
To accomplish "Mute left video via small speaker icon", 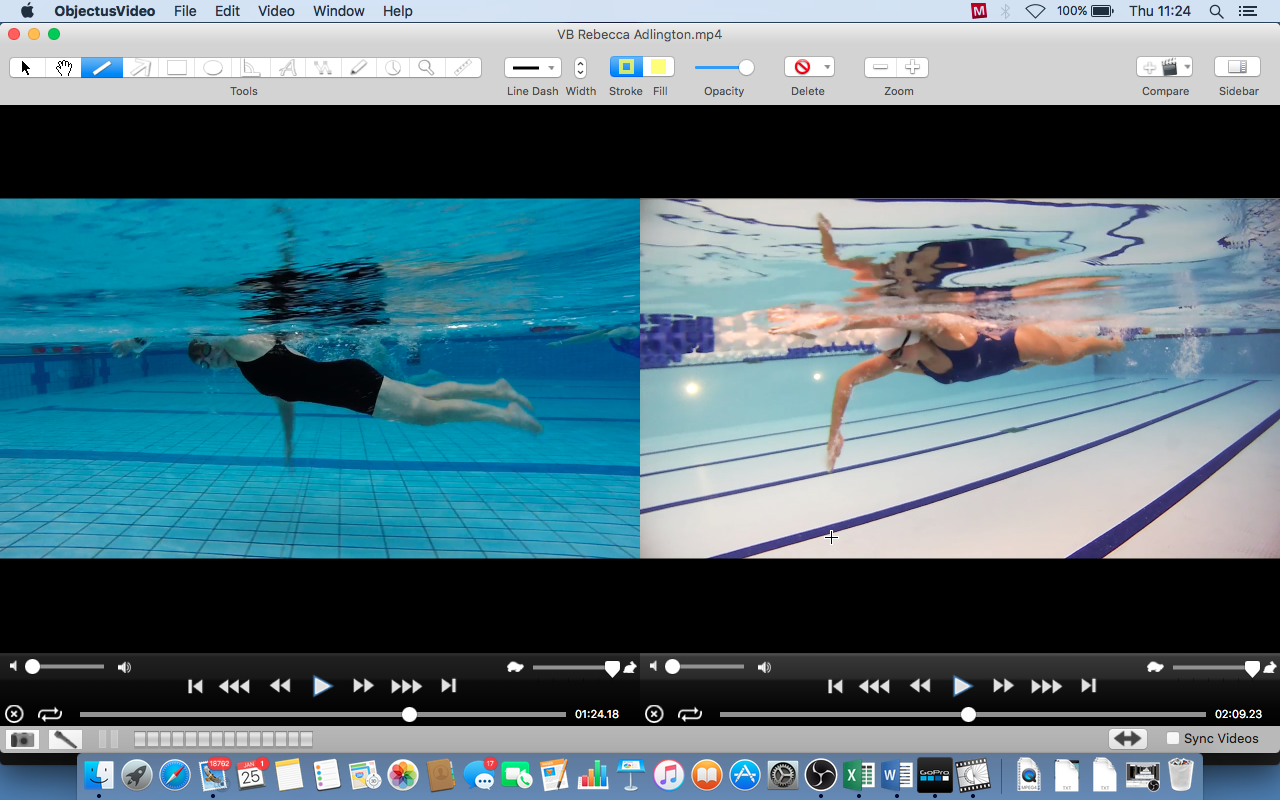I will coord(14,666).
